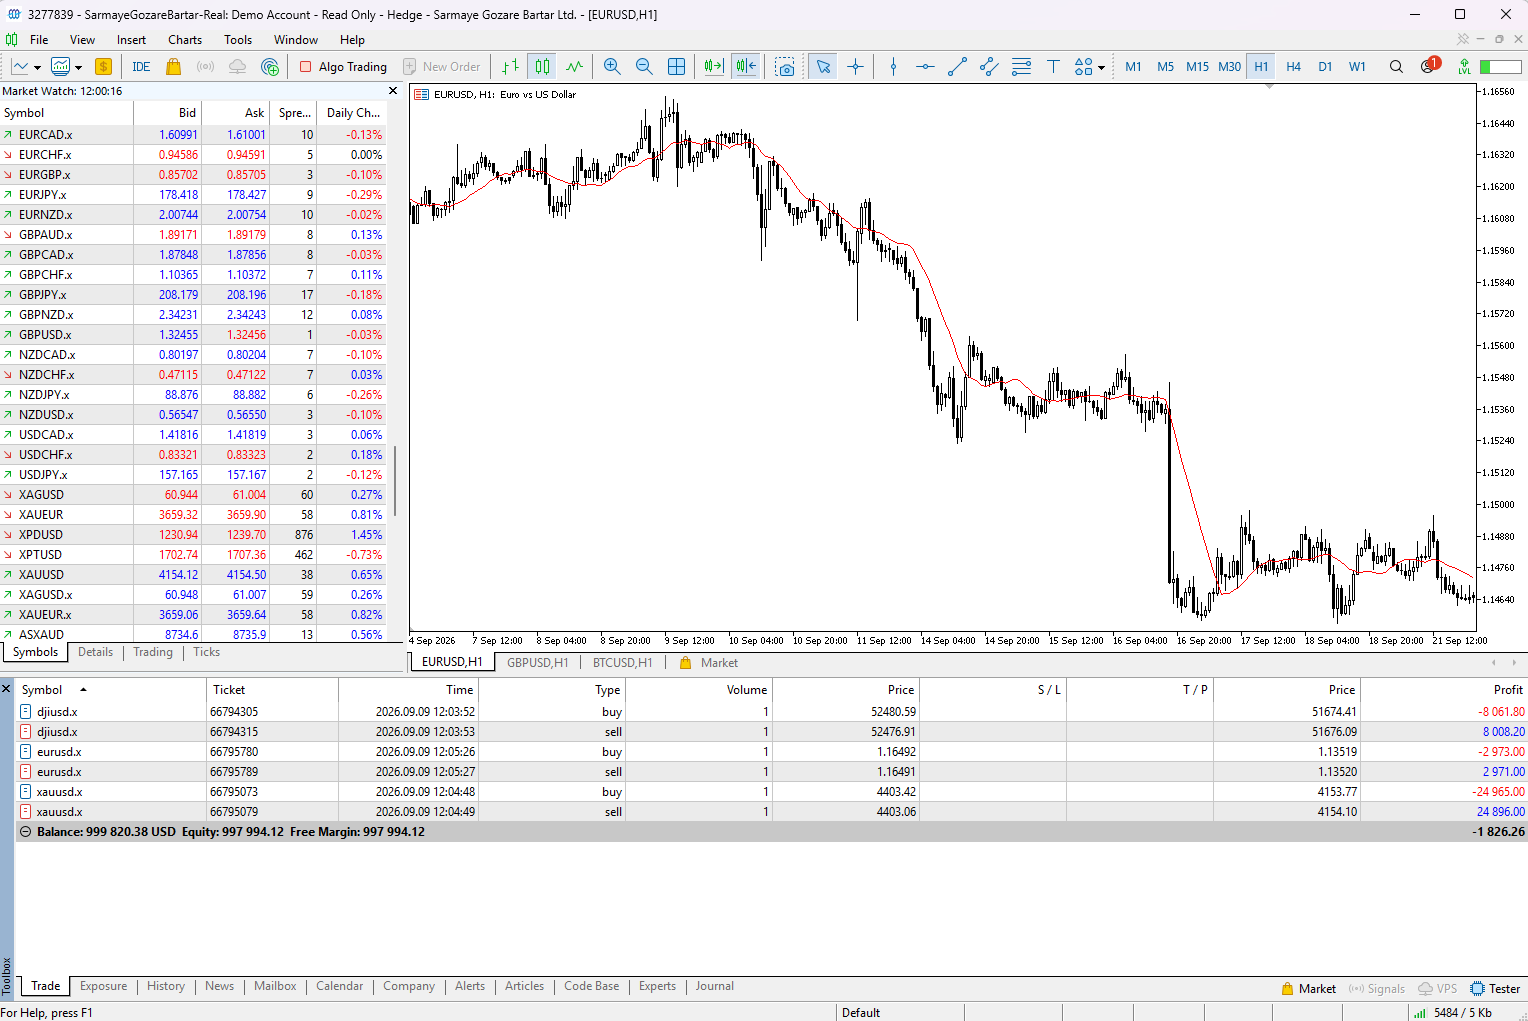This screenshot has width=1528, height=1021.
Task: Open the MetaEditor IDE button
Action: tap(141, 67)
